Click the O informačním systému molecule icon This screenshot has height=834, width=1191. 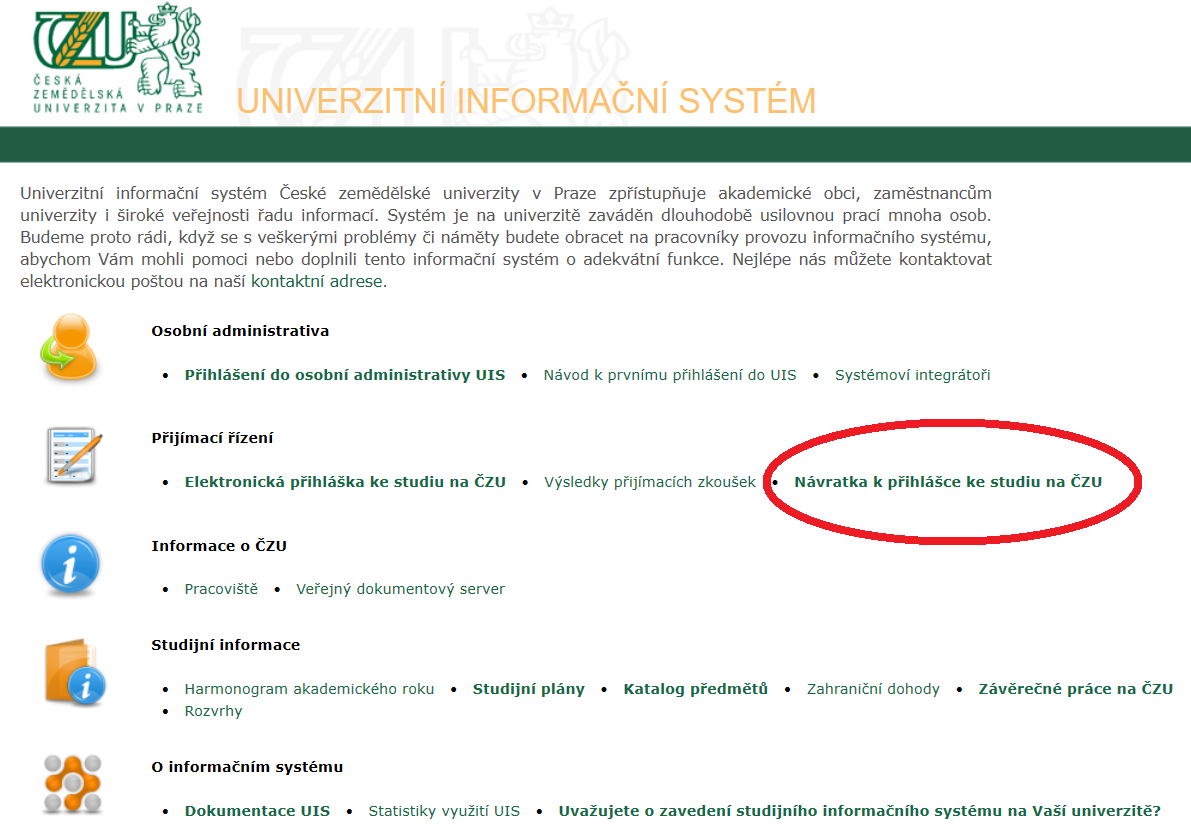72,784
